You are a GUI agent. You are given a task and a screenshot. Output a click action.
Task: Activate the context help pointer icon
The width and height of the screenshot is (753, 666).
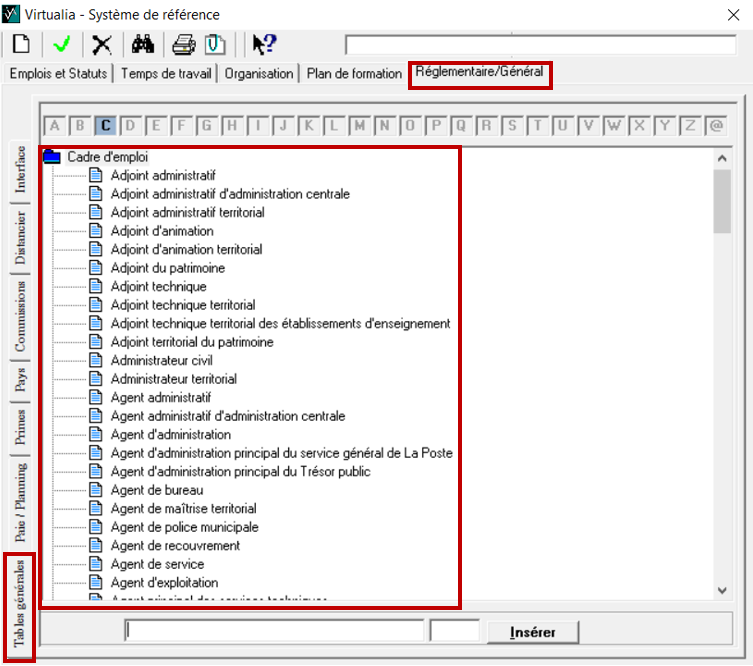click(x=263, y=45)
